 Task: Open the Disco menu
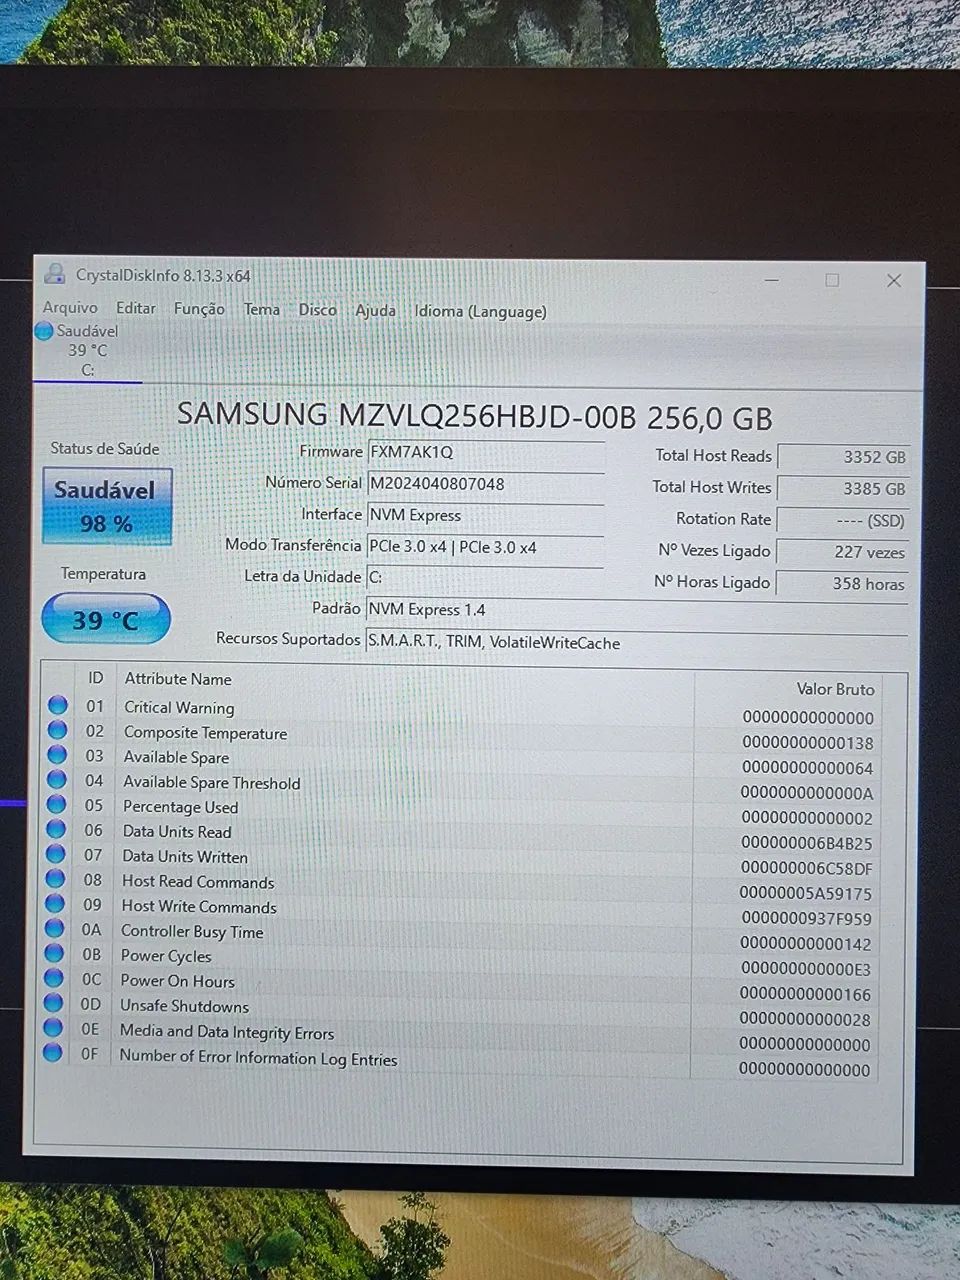[317, 310]
